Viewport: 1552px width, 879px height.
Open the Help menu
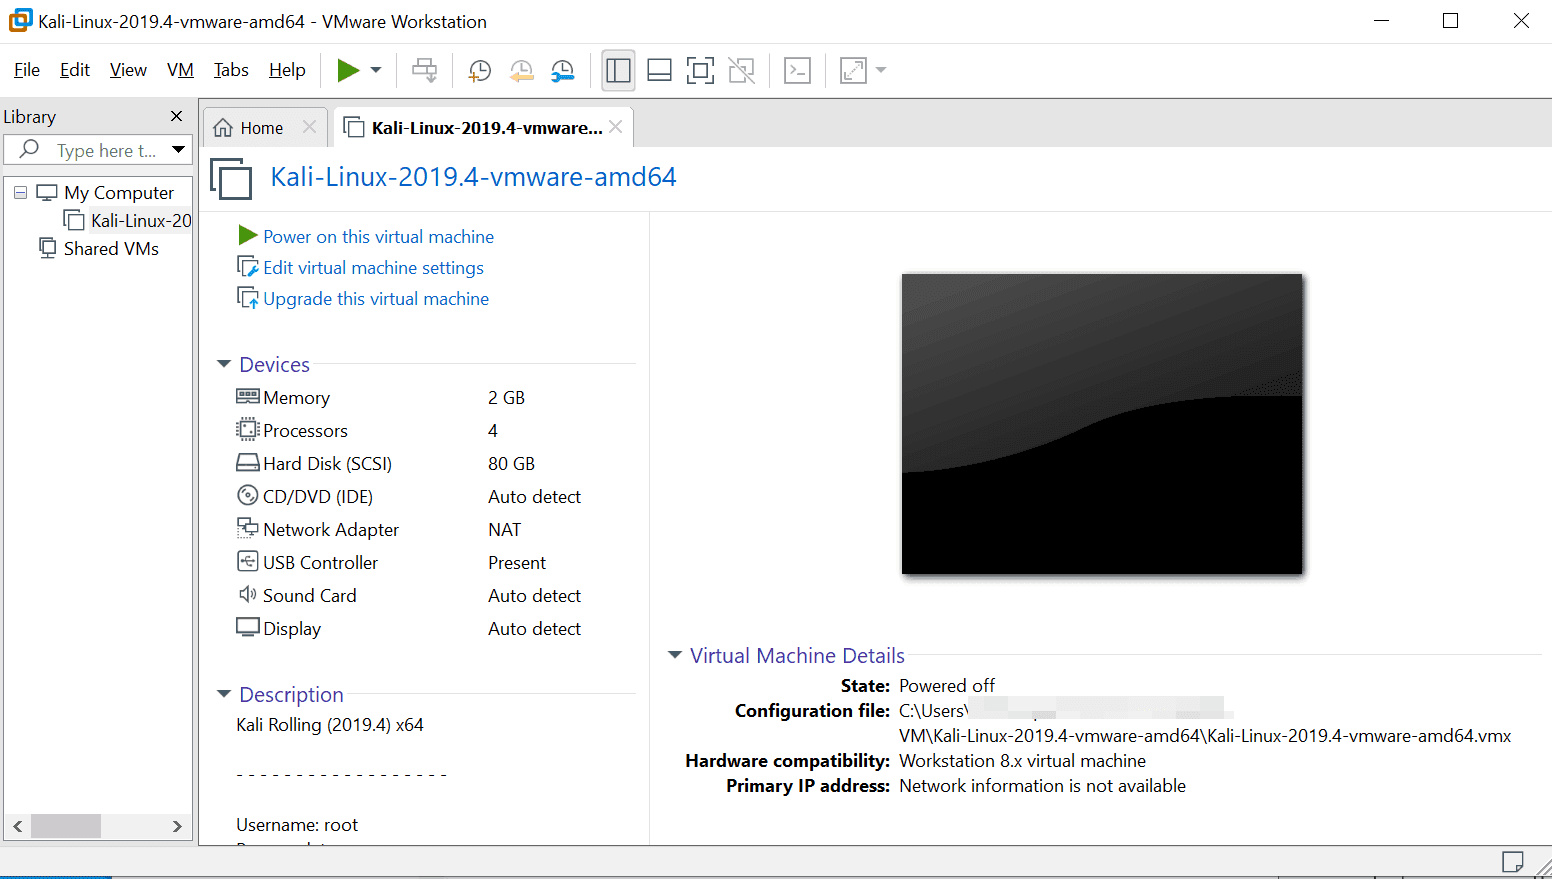[287, 70]
